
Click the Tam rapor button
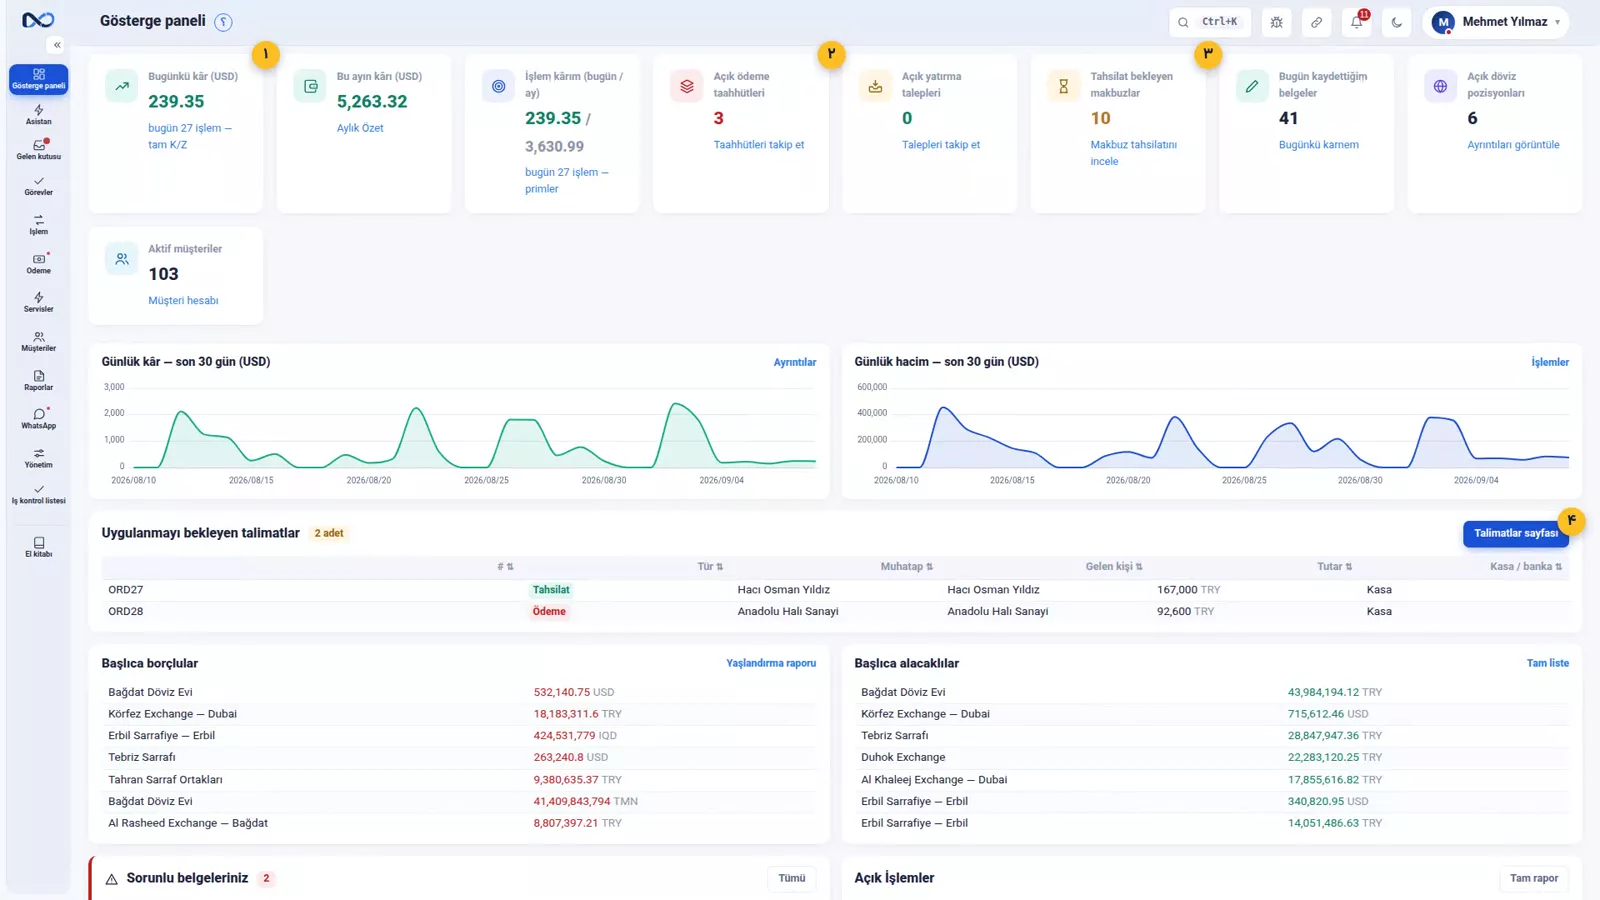(x=1534, y=878)
